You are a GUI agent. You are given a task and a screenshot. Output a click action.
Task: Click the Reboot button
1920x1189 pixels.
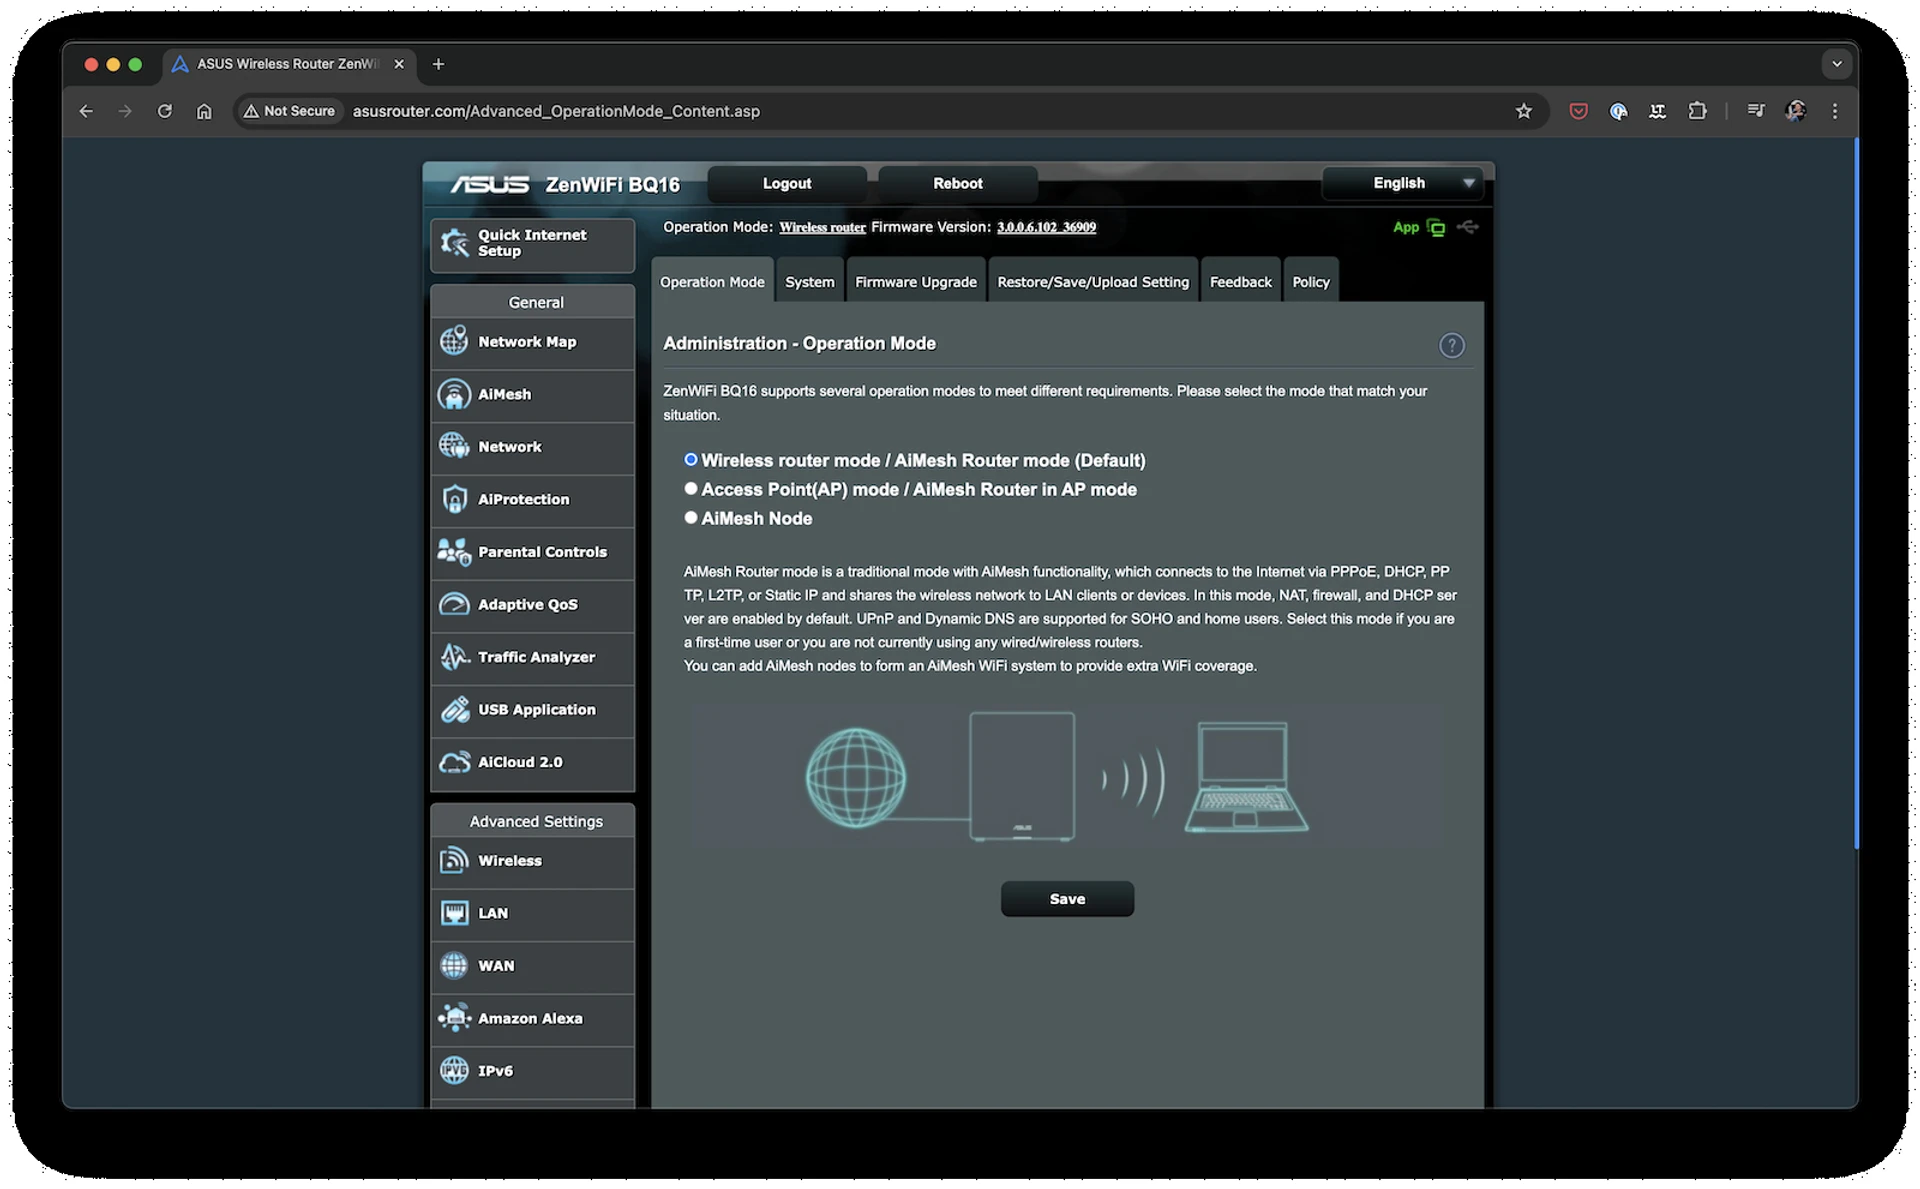click(x=957, y=184)
